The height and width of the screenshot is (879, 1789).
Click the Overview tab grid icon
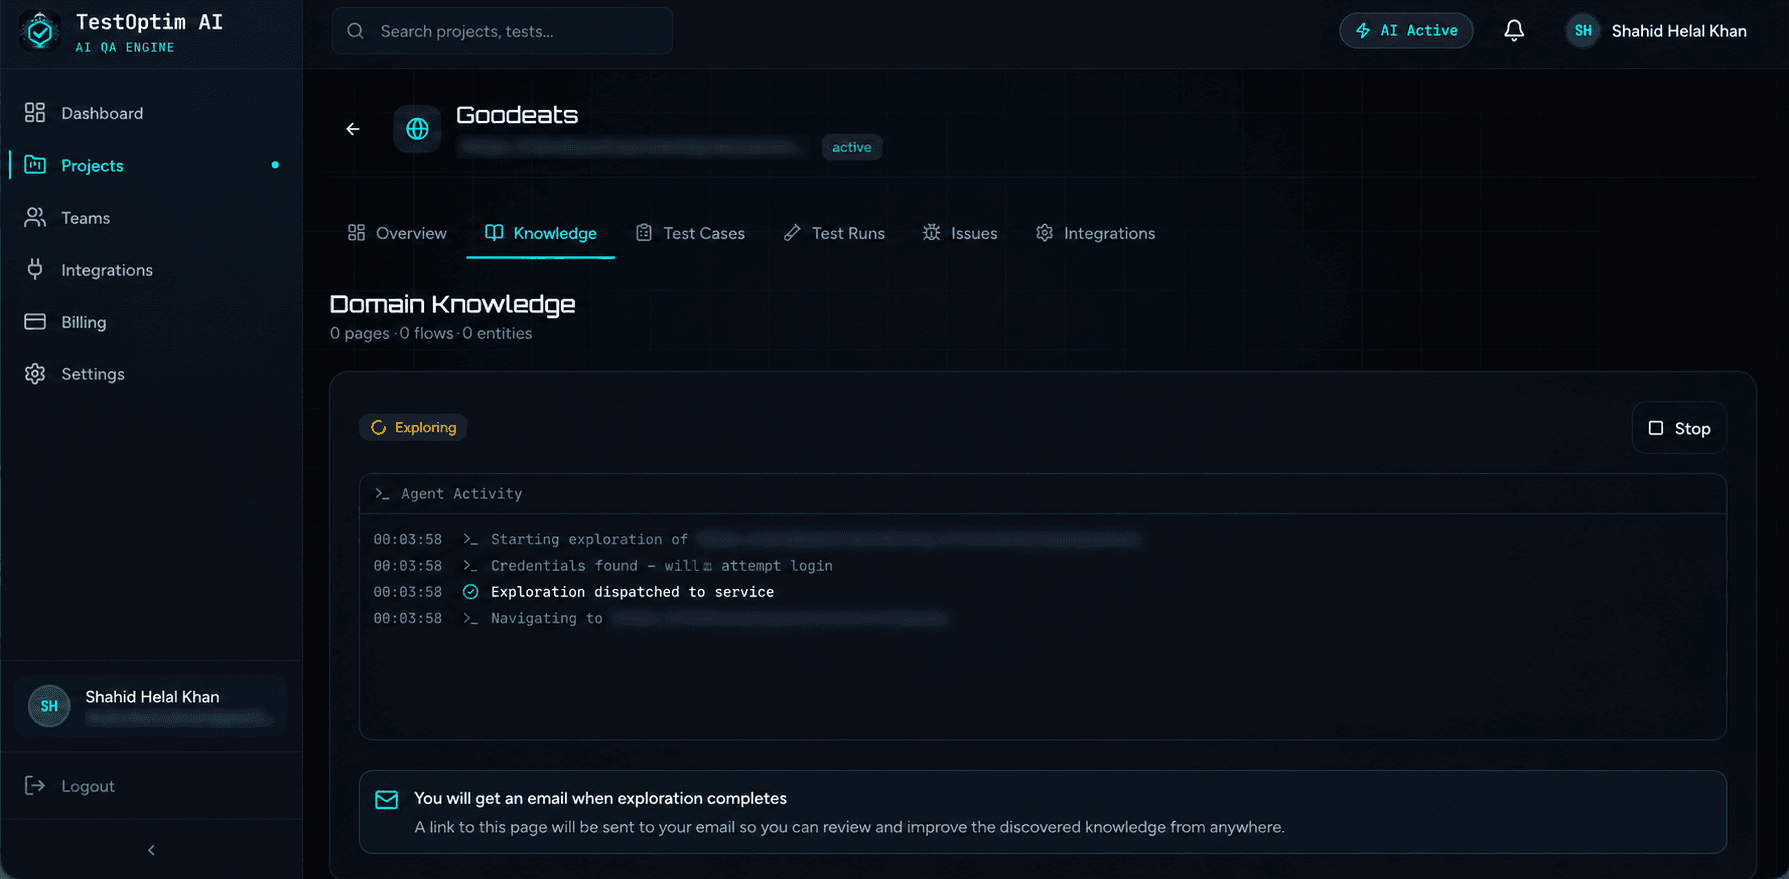click(356, 232)
